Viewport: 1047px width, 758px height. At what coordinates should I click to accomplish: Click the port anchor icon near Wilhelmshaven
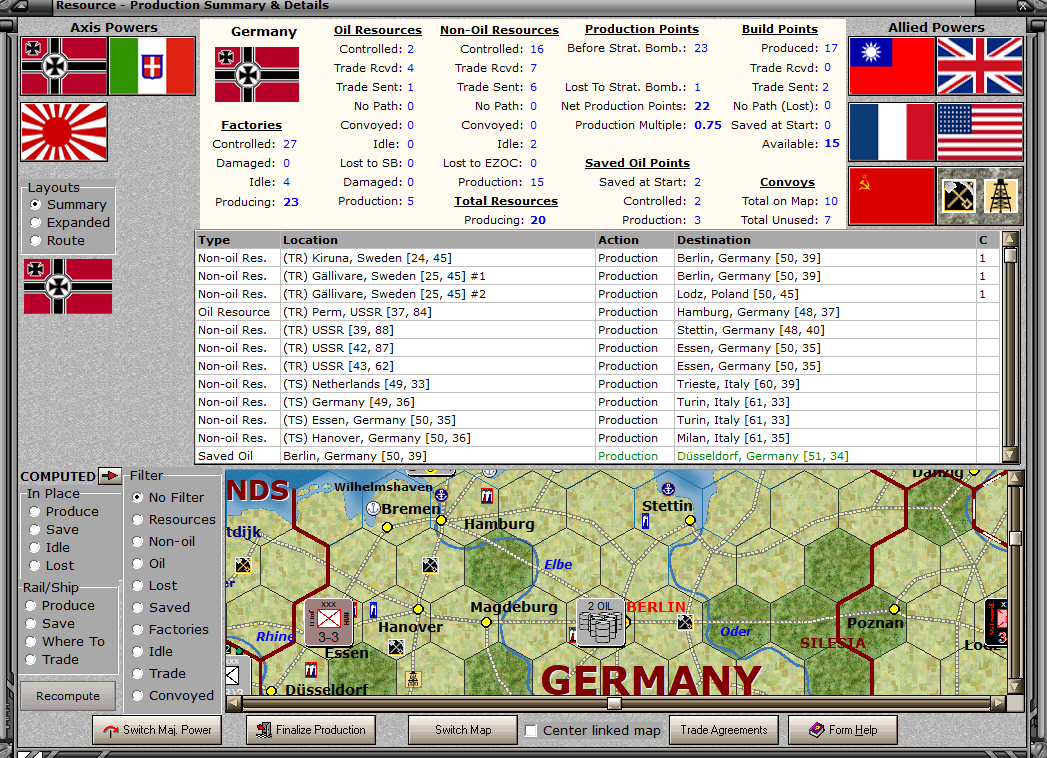(x=441, y=495)
